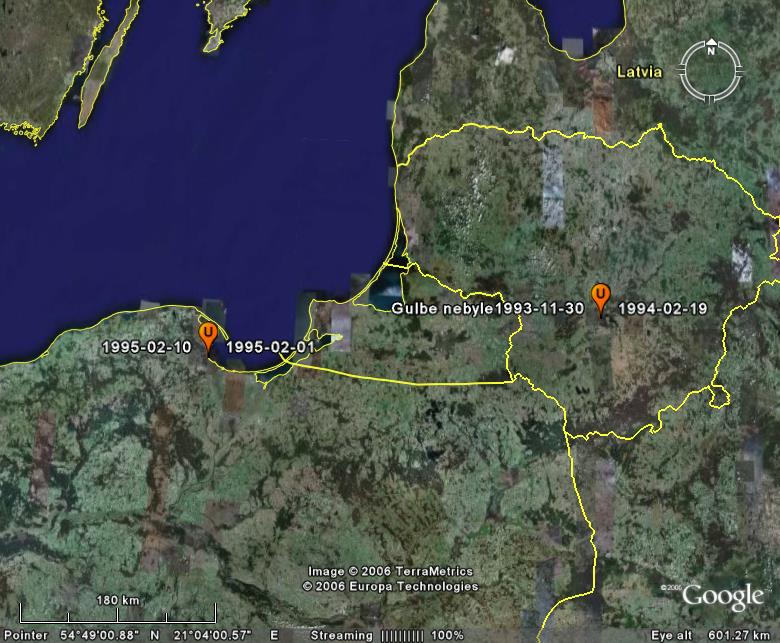Click the compass ring's south tick mark
The height and width of the screenshot is (643, 780).
[711, 96]
